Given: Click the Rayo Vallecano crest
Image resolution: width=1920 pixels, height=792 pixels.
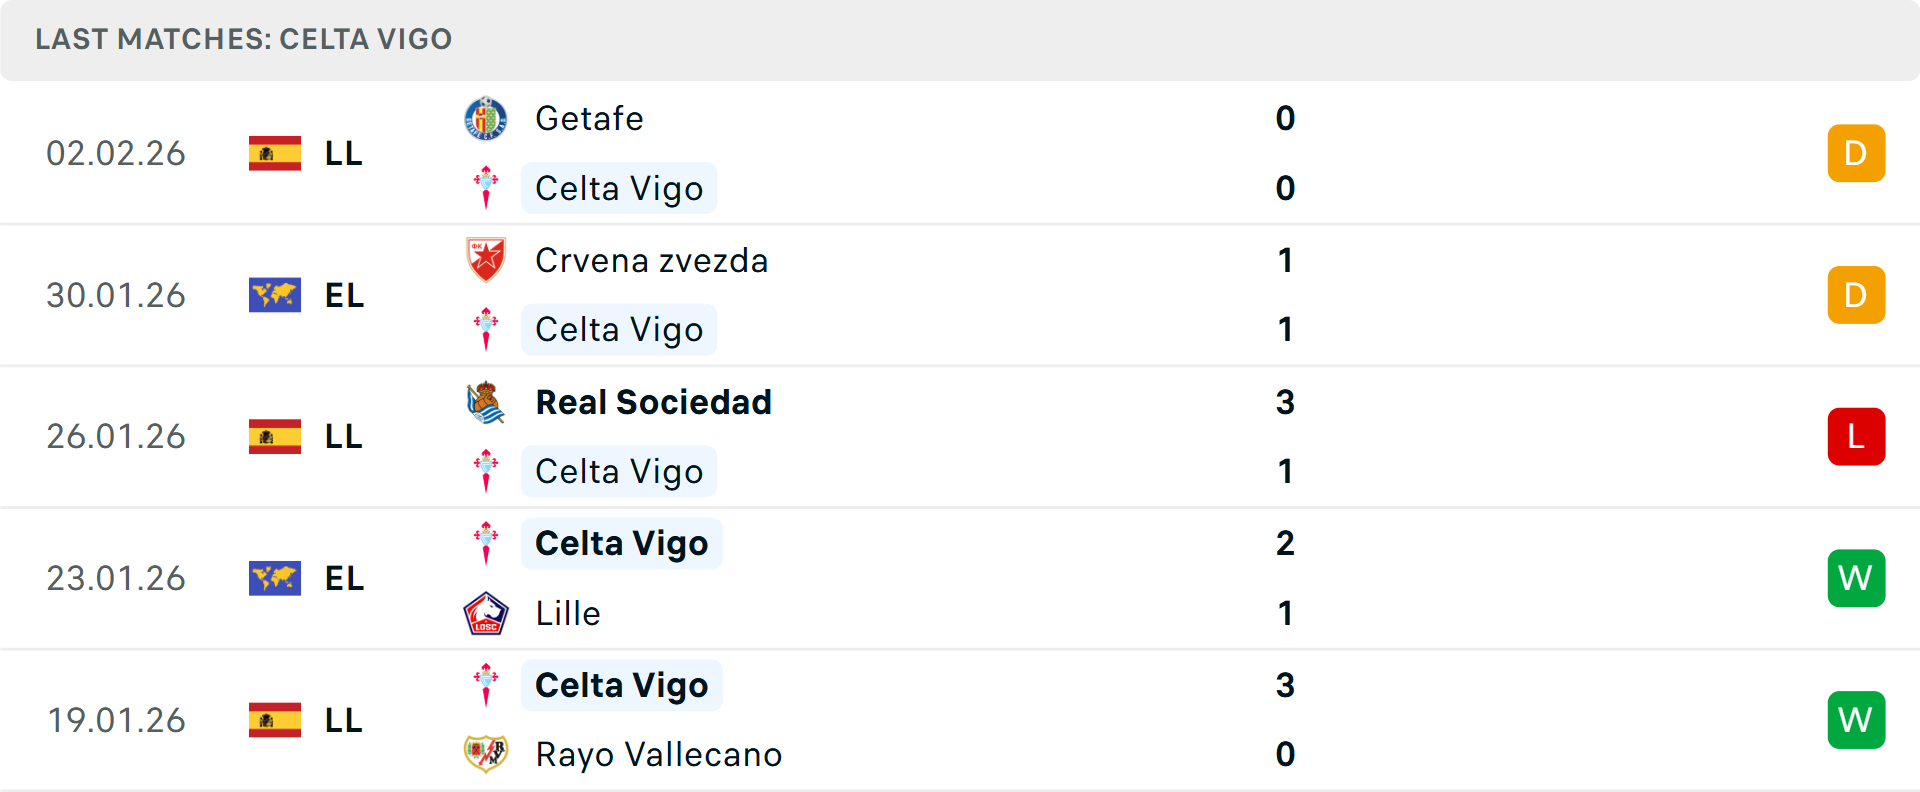Looking at the screenshot, I should pyautogui.click(x=486, y=755).
